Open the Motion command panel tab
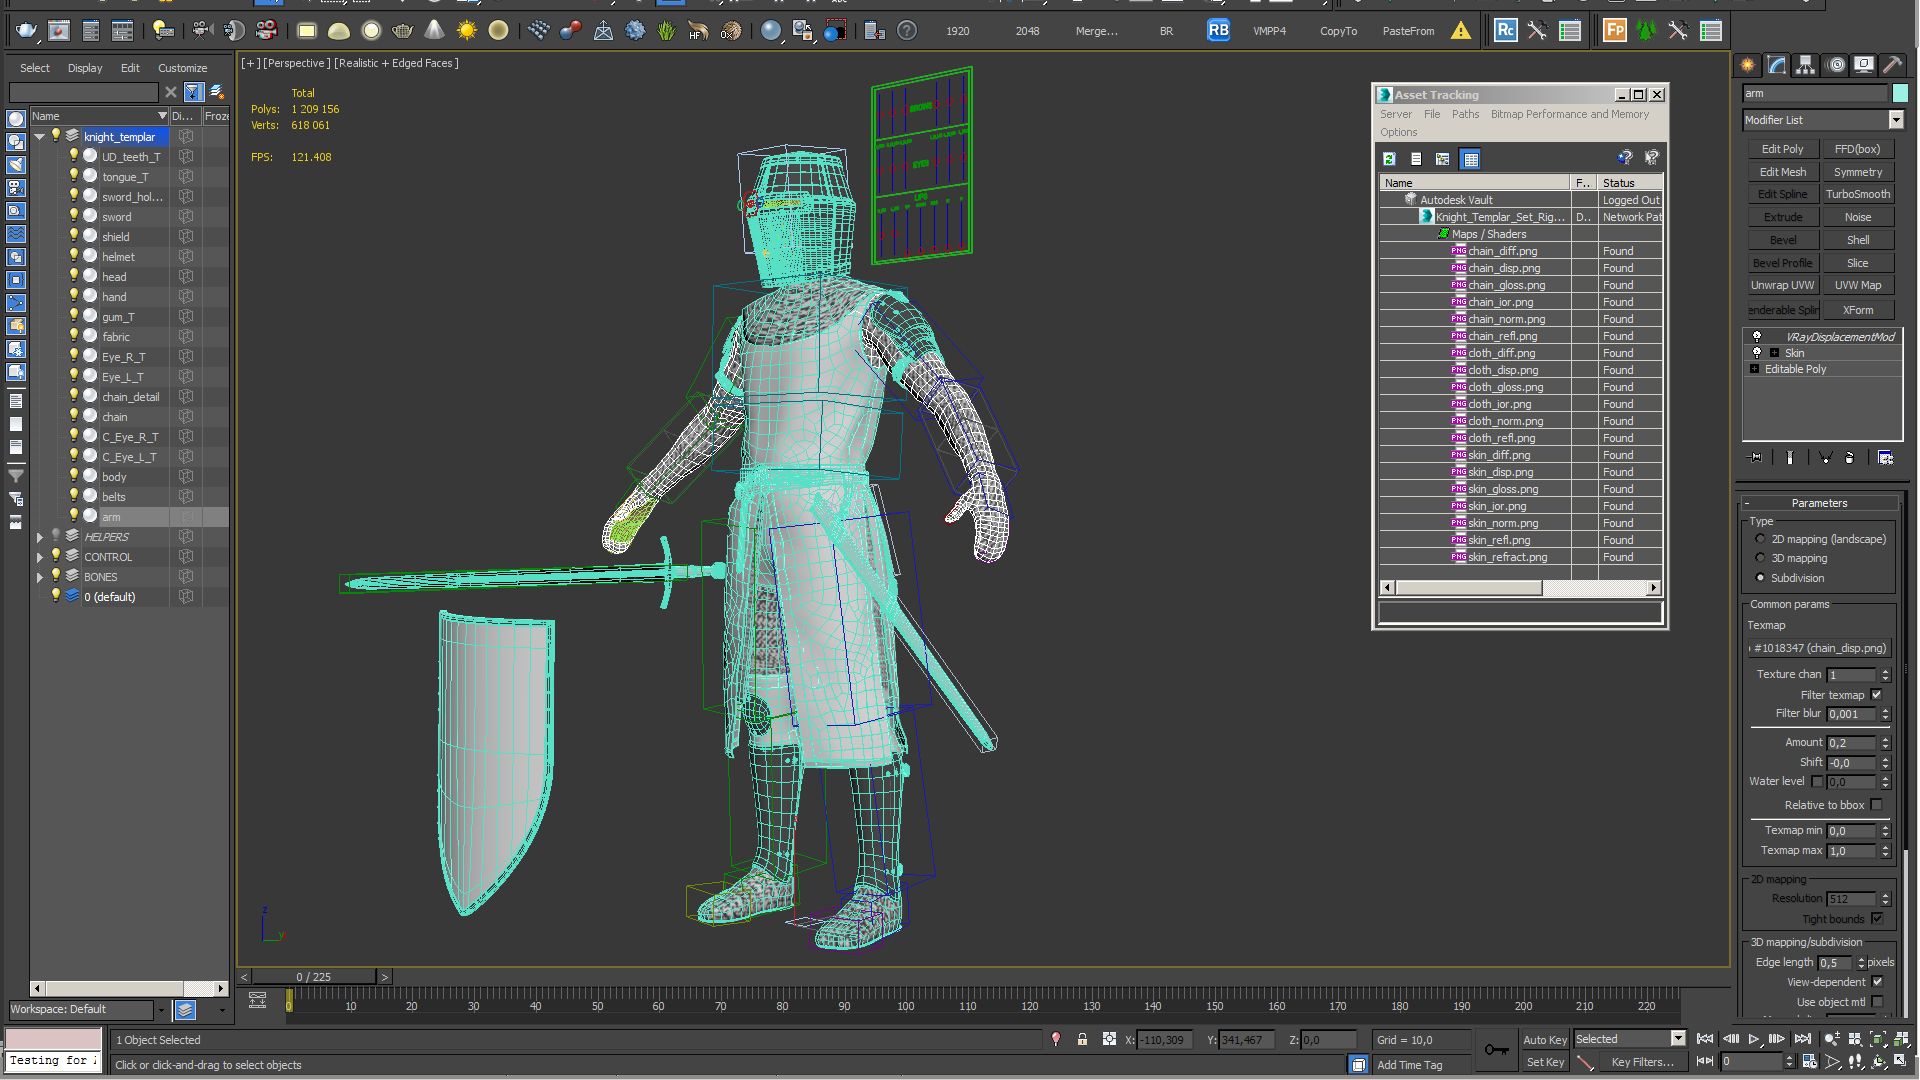 tap(1836, 65)
